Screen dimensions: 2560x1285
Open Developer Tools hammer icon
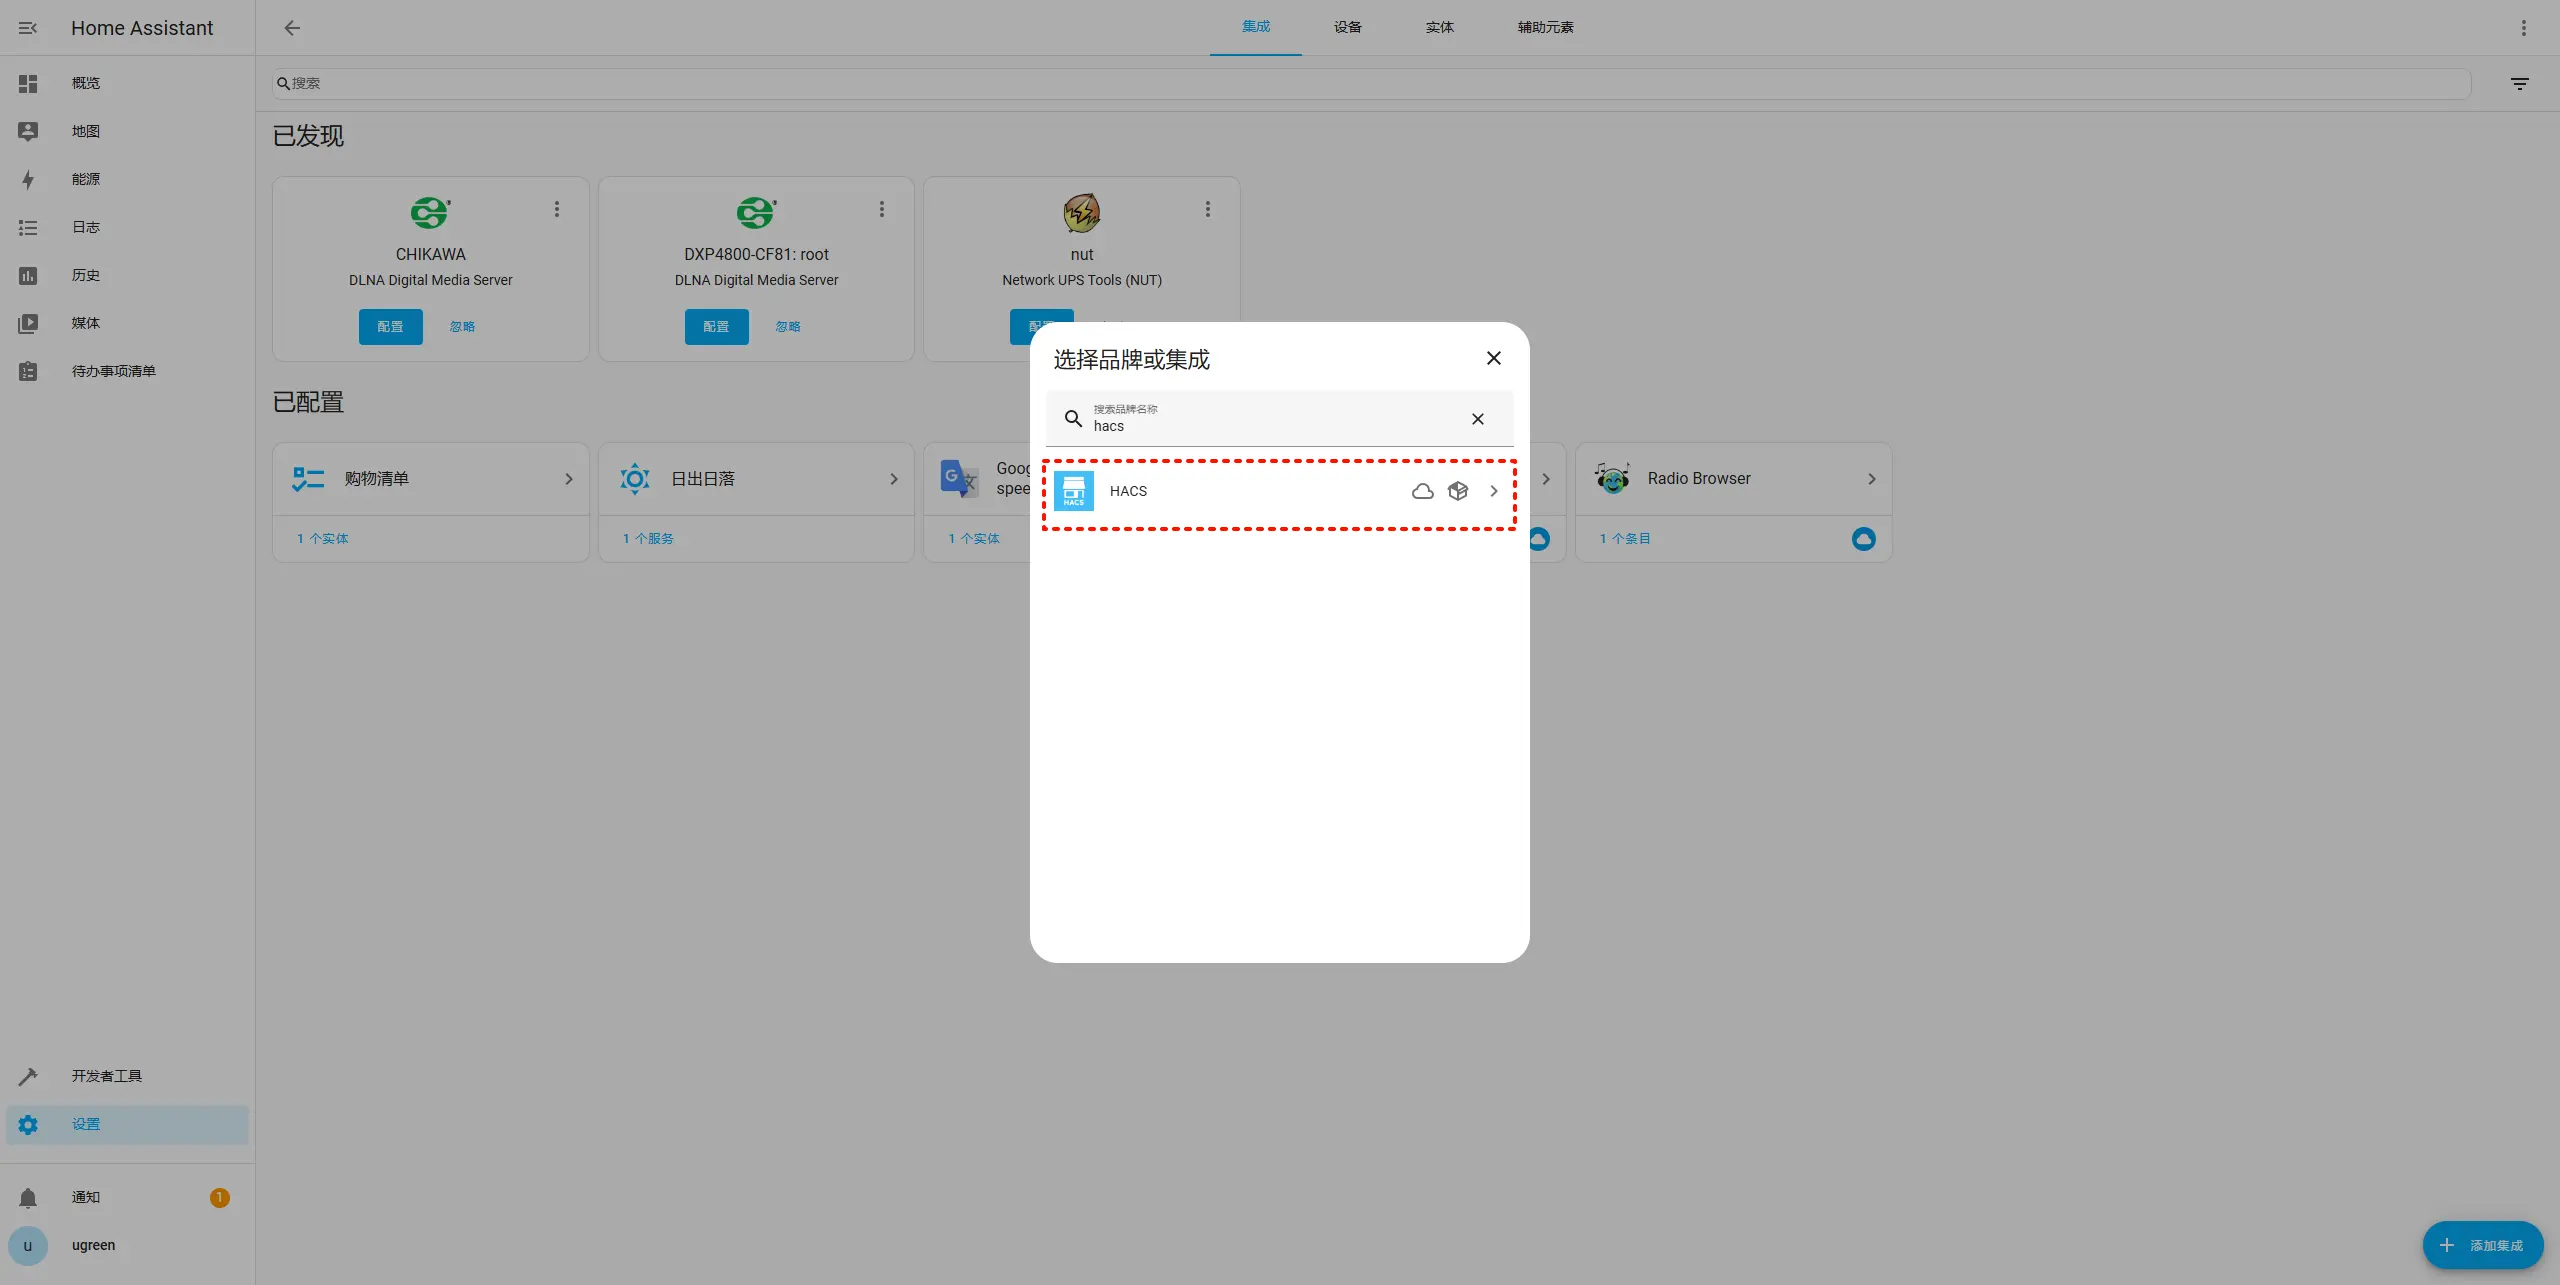point(28,1076)
